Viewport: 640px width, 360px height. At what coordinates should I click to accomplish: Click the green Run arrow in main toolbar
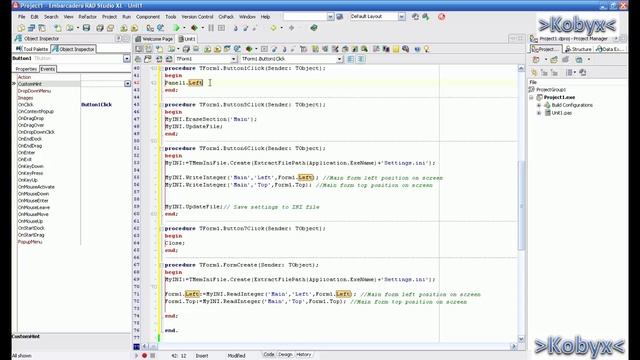pos(176,28)
